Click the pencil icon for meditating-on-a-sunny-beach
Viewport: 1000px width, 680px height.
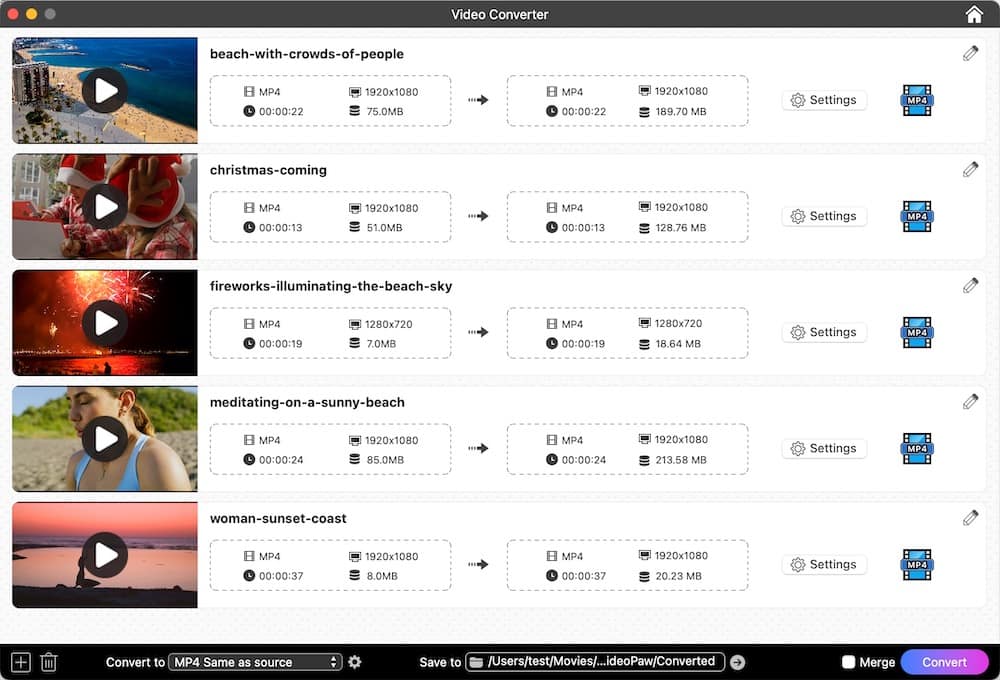pos(970,401)
